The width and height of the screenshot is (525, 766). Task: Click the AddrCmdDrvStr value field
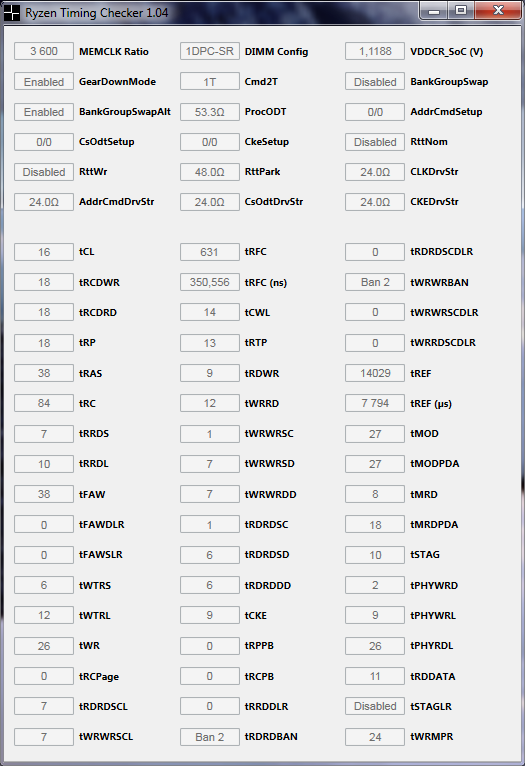click(44, 202)
